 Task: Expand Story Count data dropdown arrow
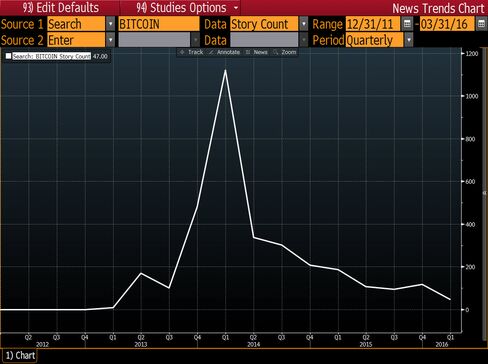point(304,24)
